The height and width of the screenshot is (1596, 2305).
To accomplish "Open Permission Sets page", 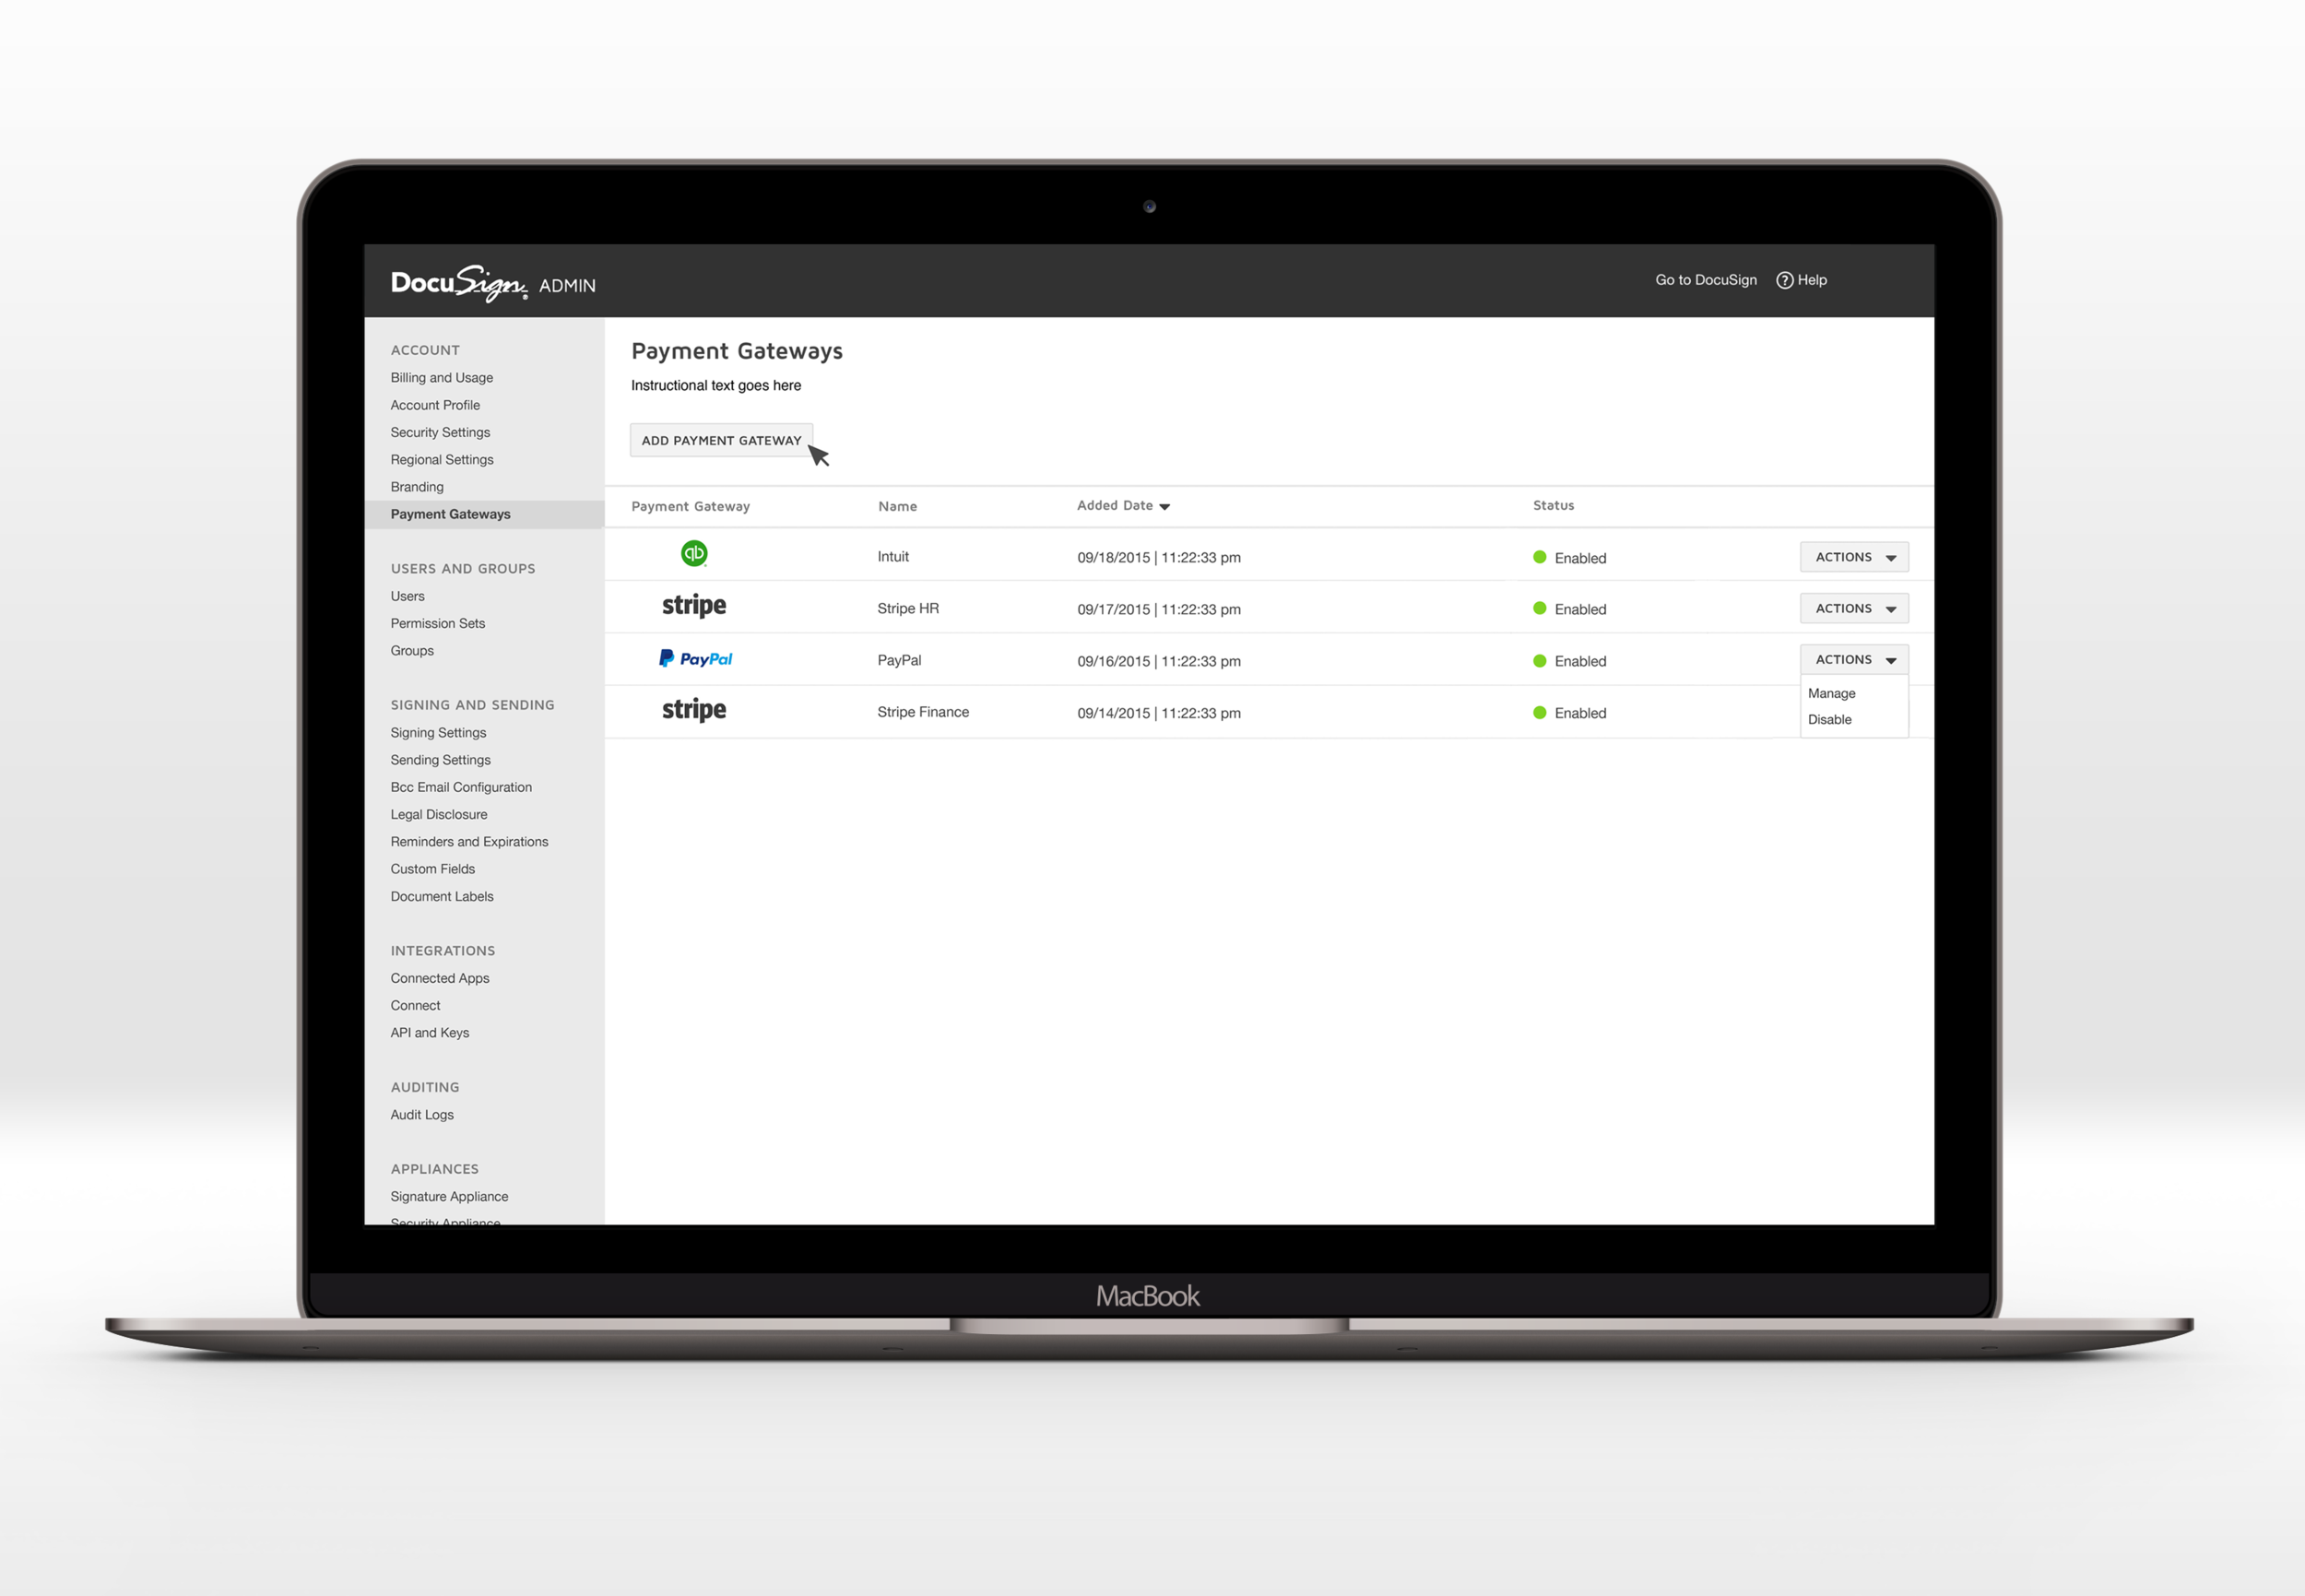I will (x=438, y=623).
